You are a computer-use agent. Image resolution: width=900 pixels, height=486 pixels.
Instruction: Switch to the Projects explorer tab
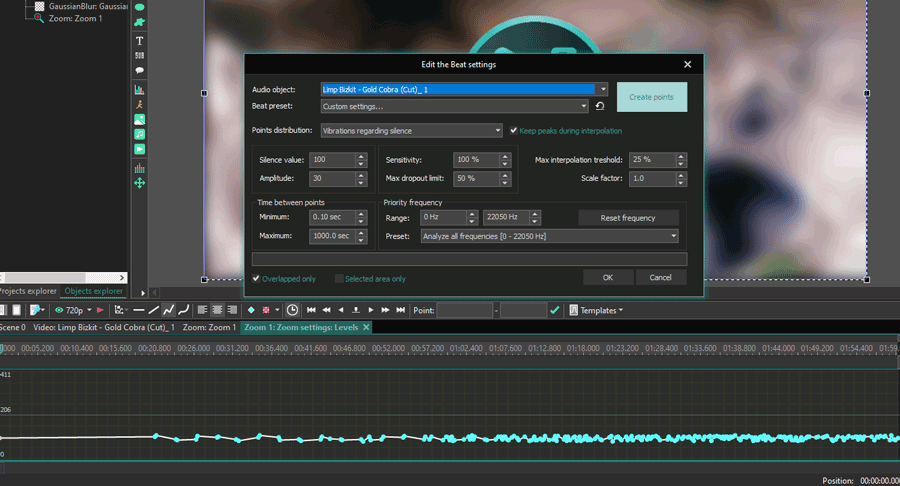28,291
